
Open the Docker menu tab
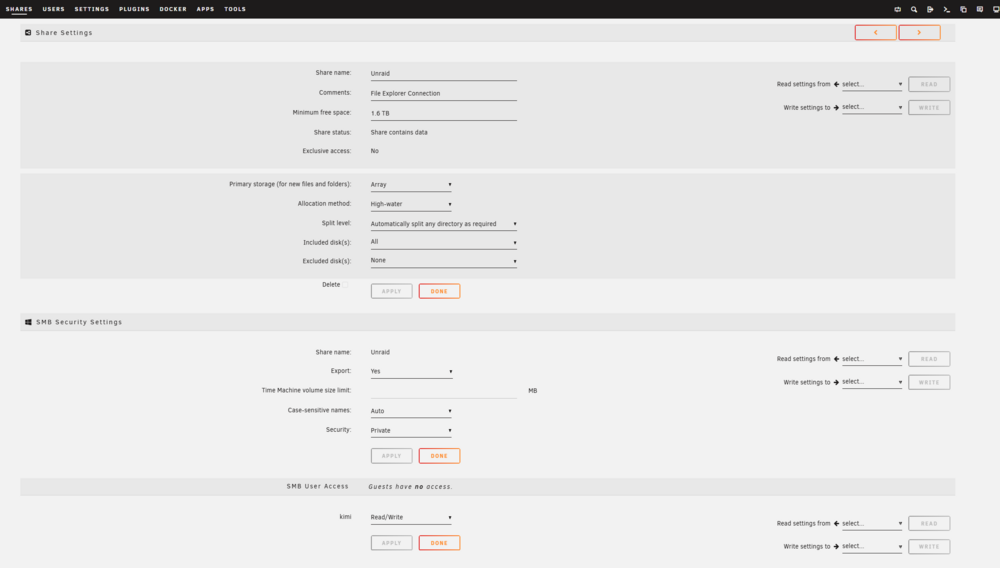click(173, 10)
